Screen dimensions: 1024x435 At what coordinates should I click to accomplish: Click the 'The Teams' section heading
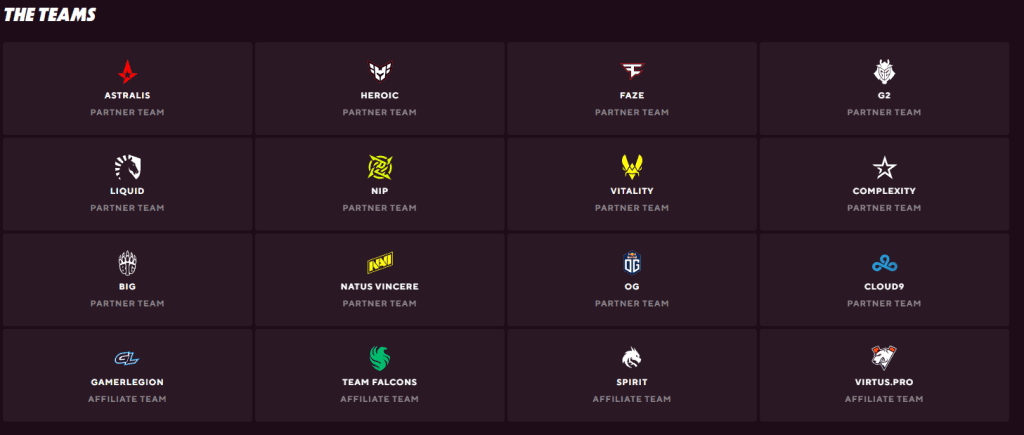pyautogui.click(x=51, y=15)
